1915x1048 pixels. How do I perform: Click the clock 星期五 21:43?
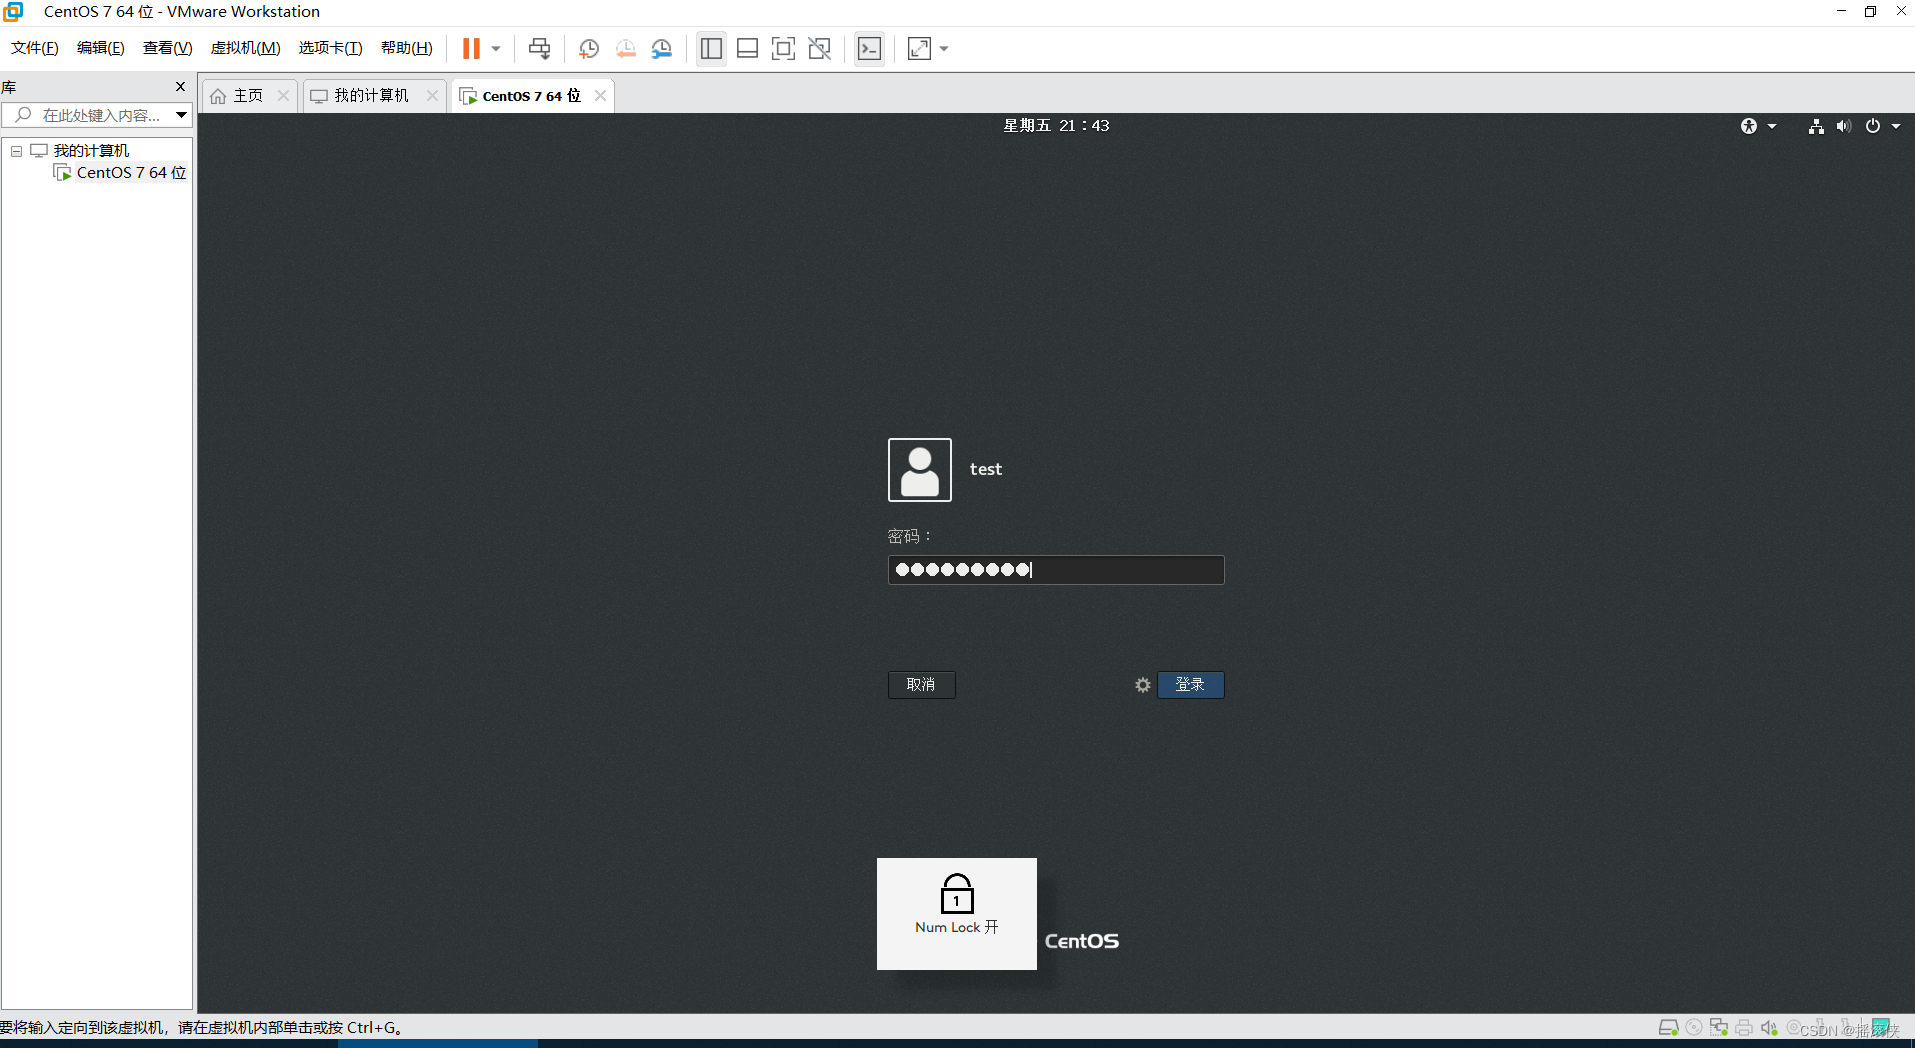tap(1056, 126)
